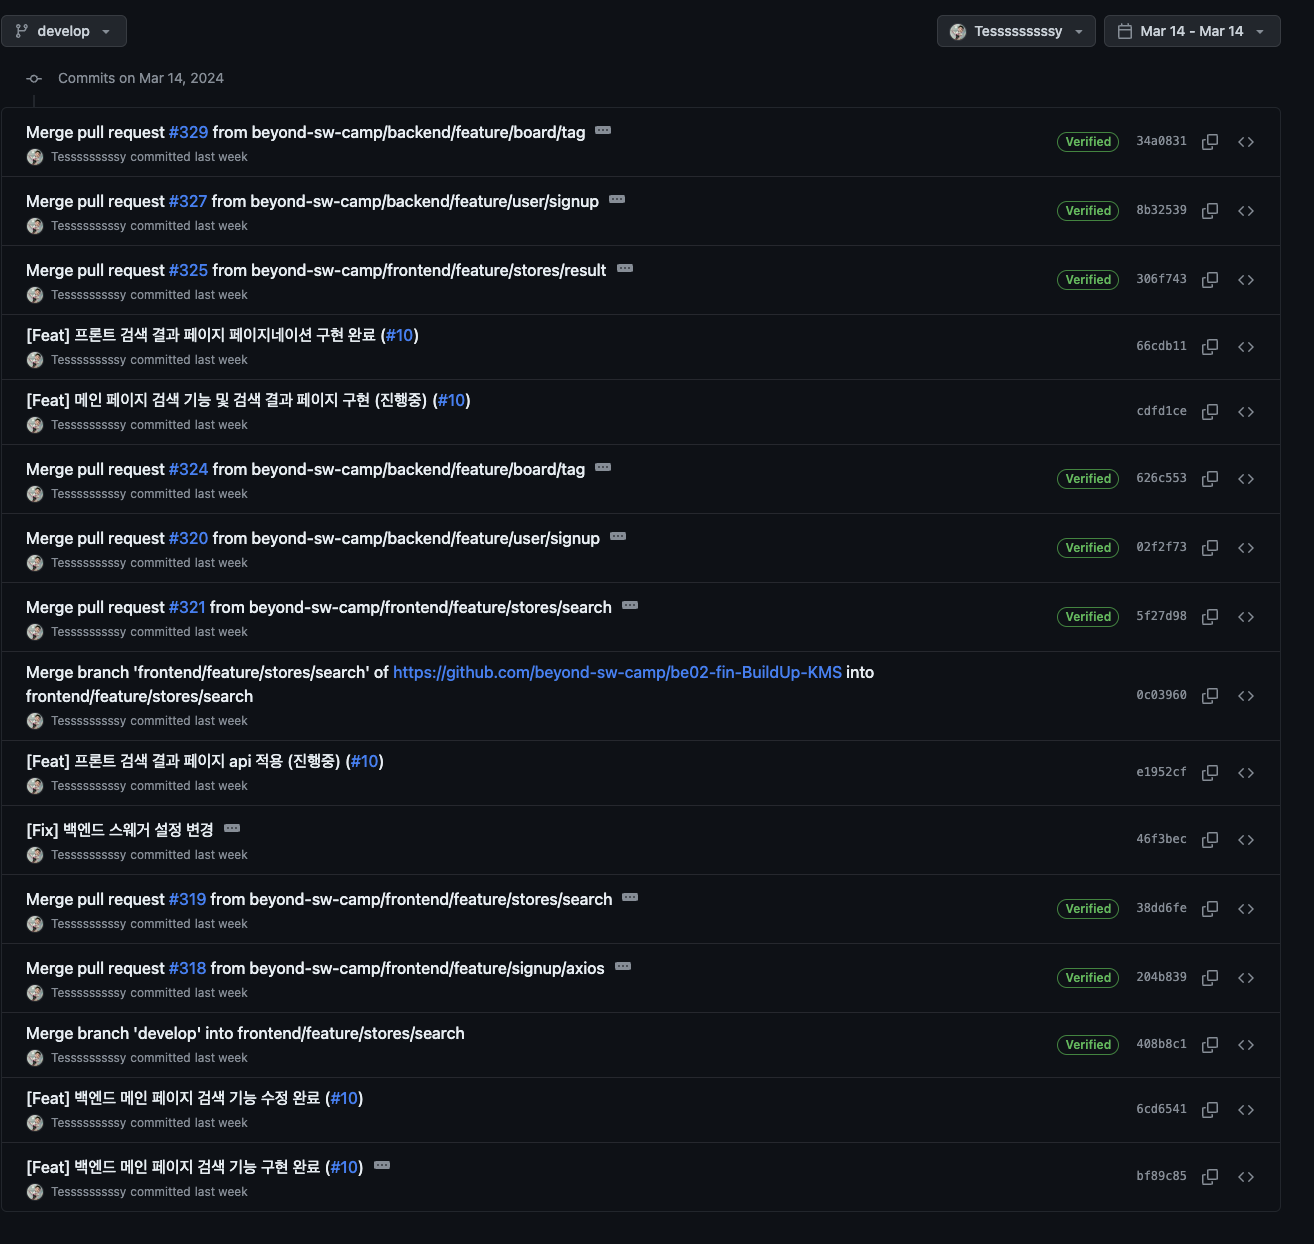Viewport: 1314px width, 1244px height.
Task: Click Verified badge on commit 408b8c1
Action: pyautogui.click(x=1088, y=1045)
